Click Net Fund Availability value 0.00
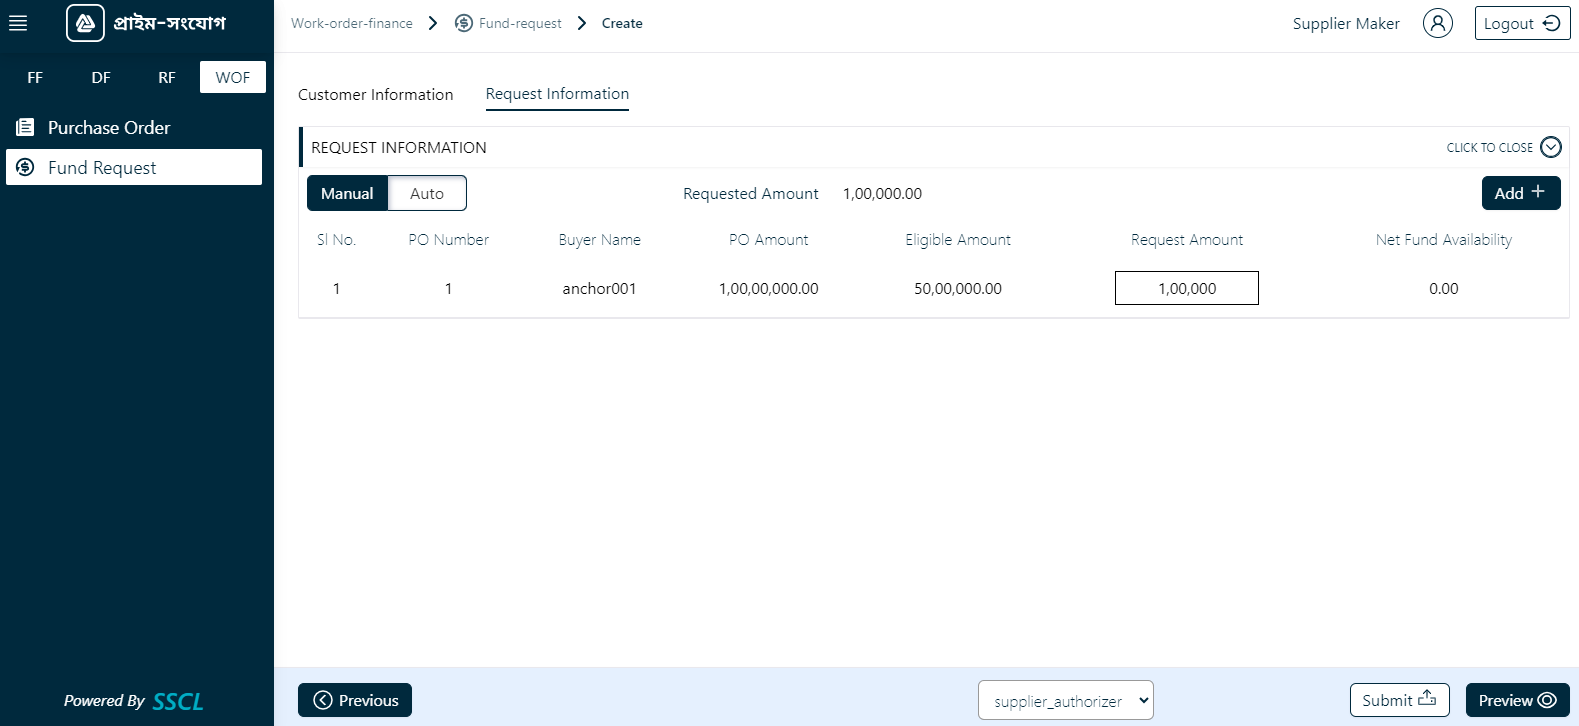Screen dimensions: 1579x726 [x=1443, y=288]
